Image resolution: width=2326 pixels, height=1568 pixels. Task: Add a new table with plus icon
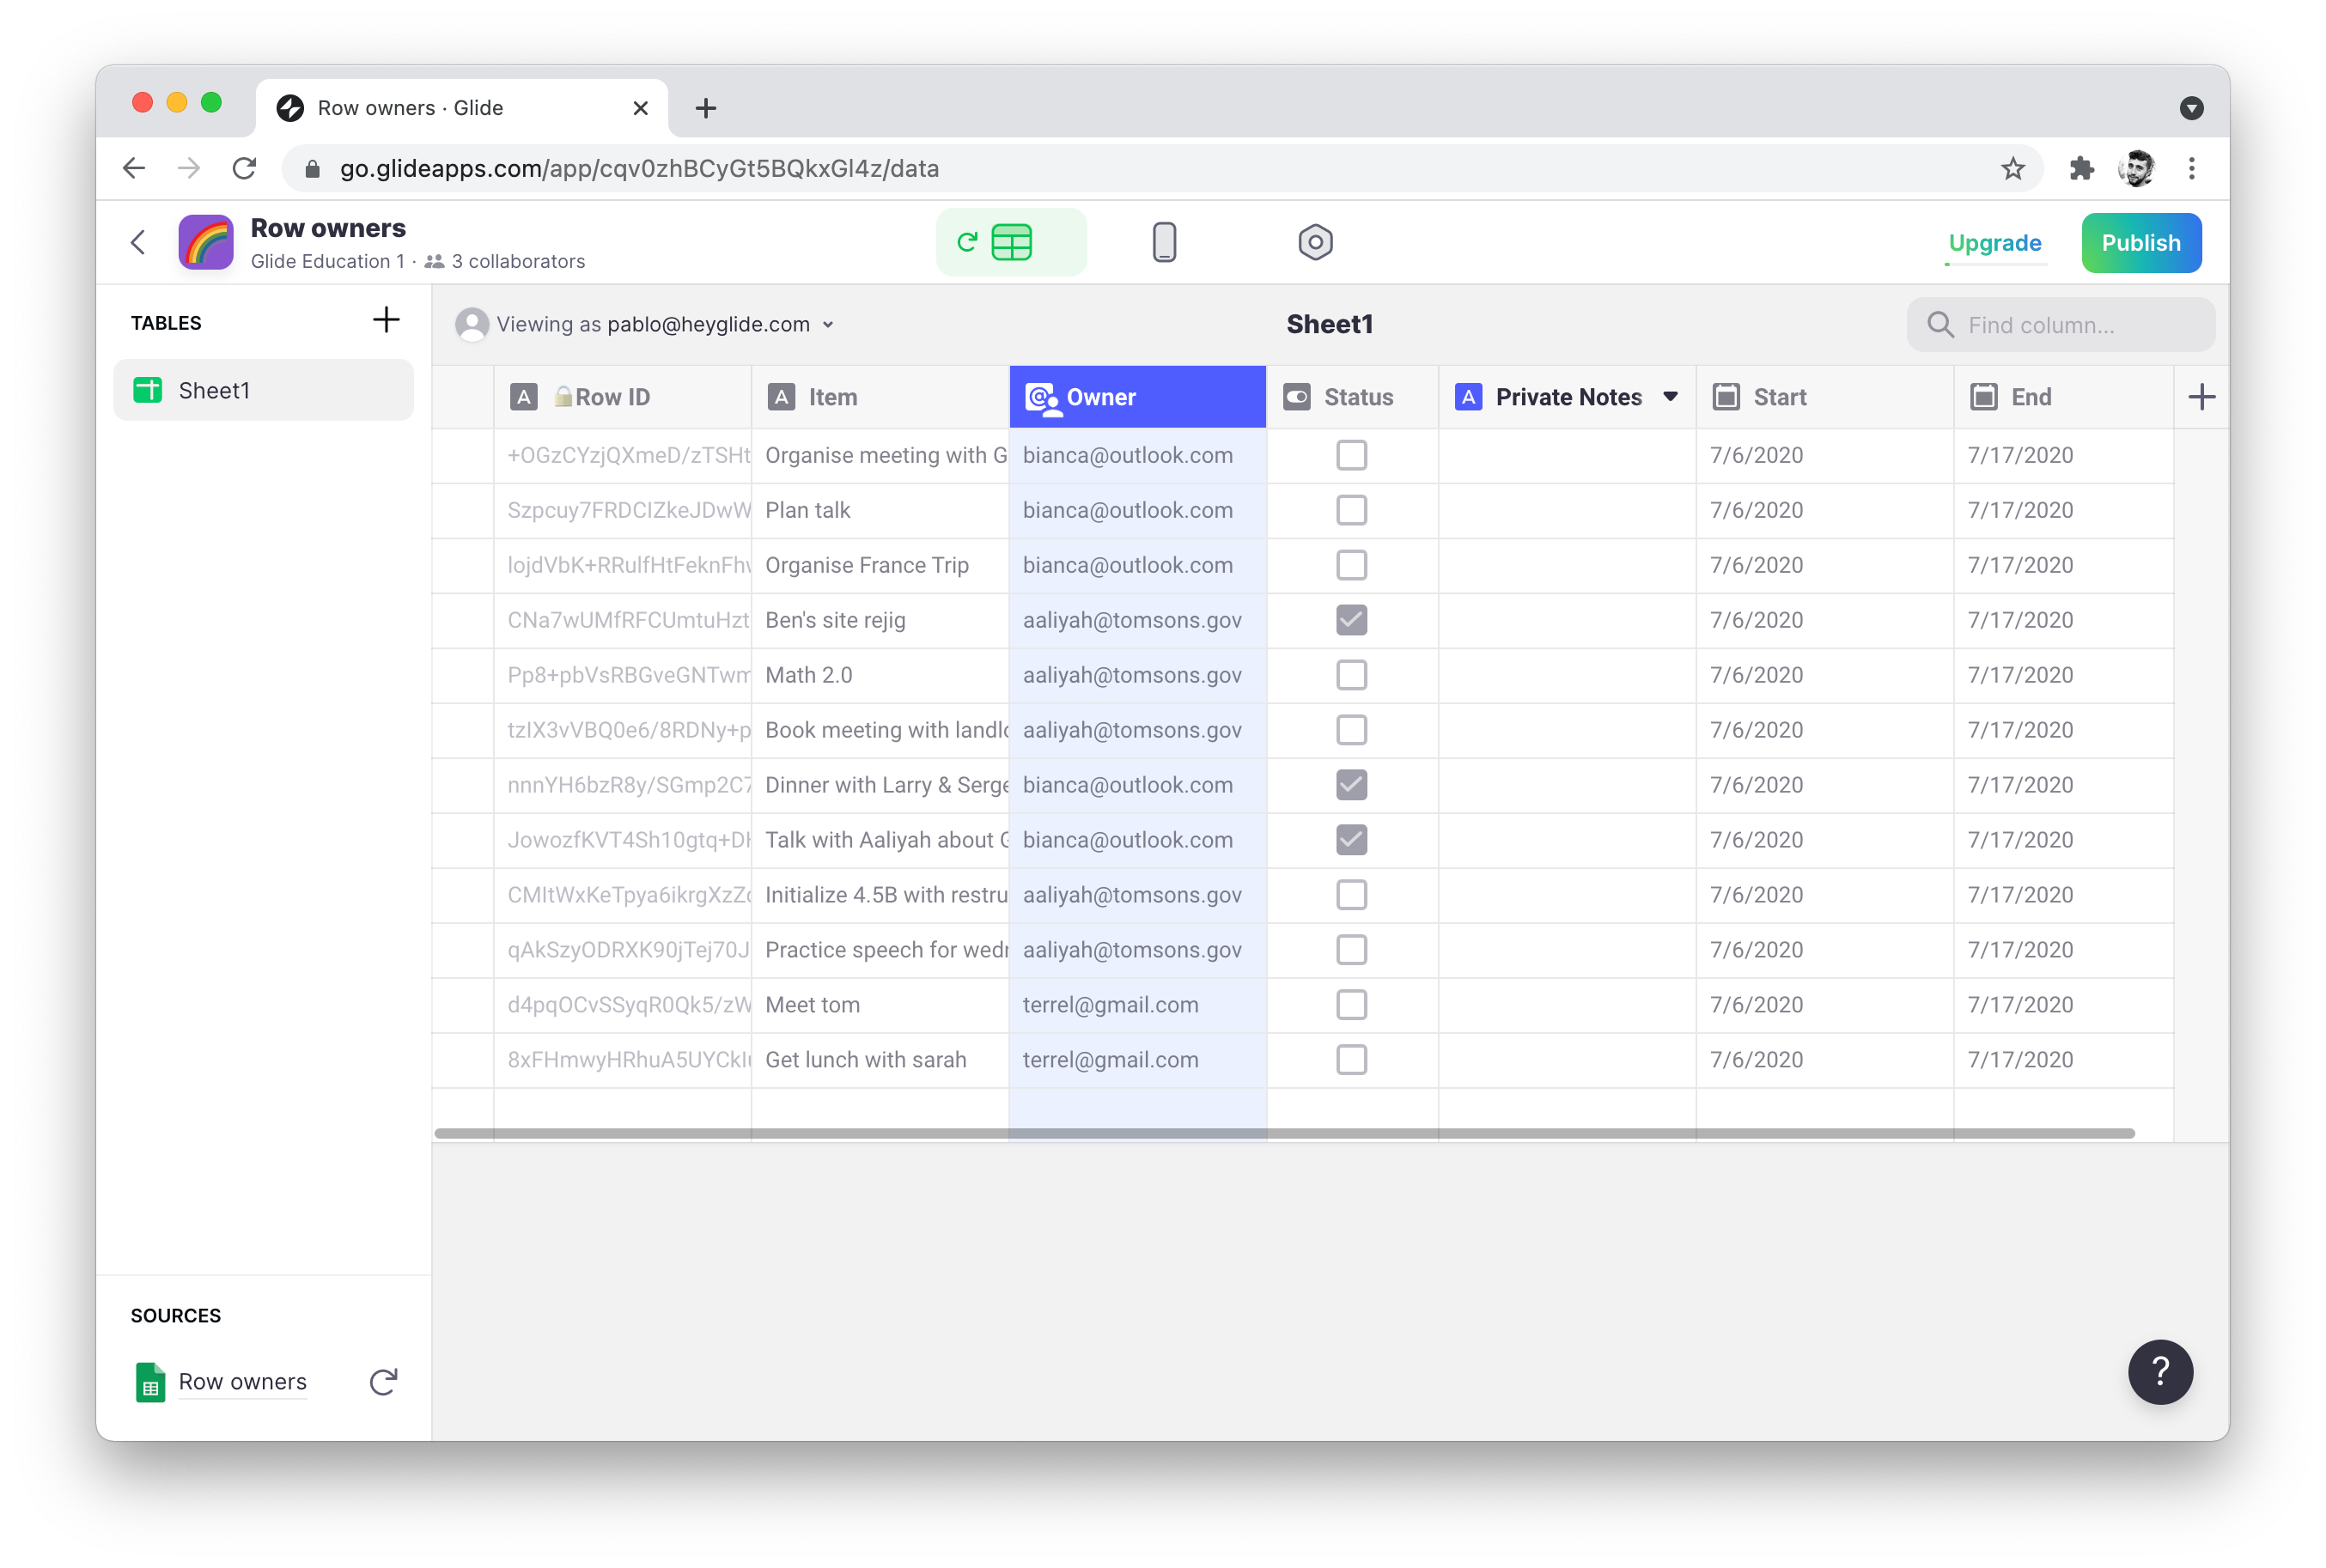pos(386,321)
